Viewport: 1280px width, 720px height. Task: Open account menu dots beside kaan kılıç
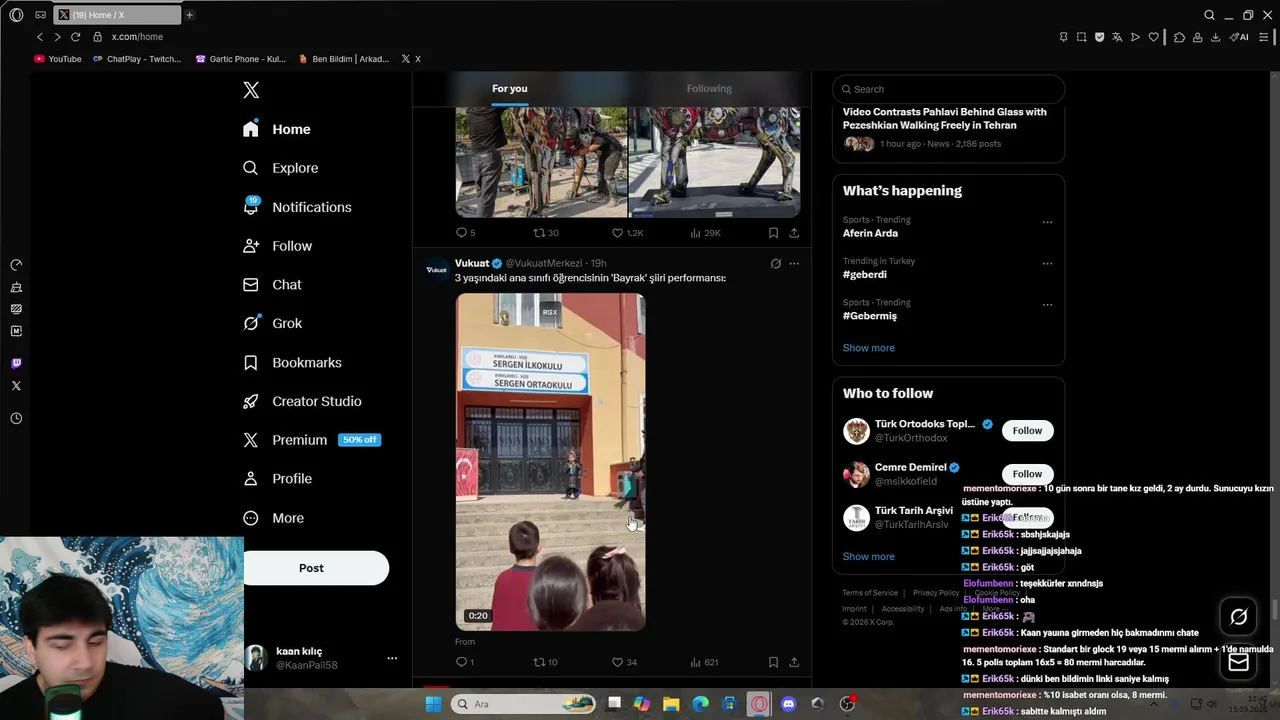(392, 658)
